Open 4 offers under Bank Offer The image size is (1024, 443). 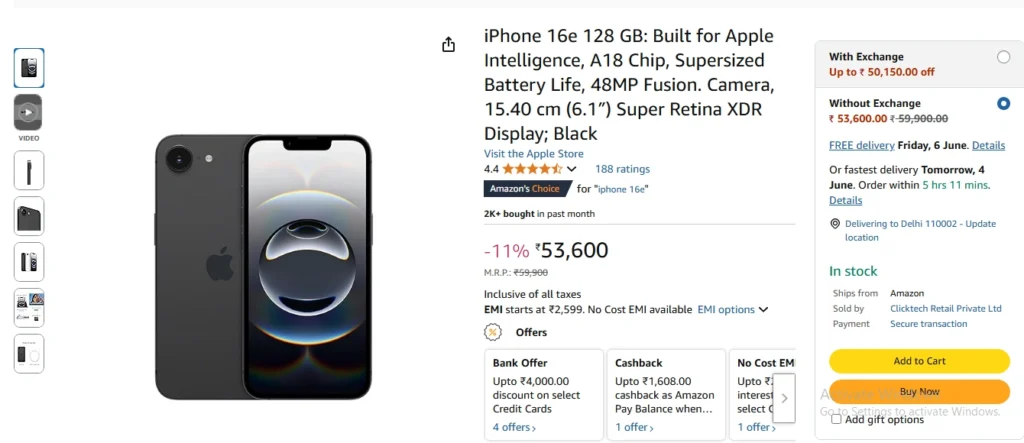coord(514,427)
